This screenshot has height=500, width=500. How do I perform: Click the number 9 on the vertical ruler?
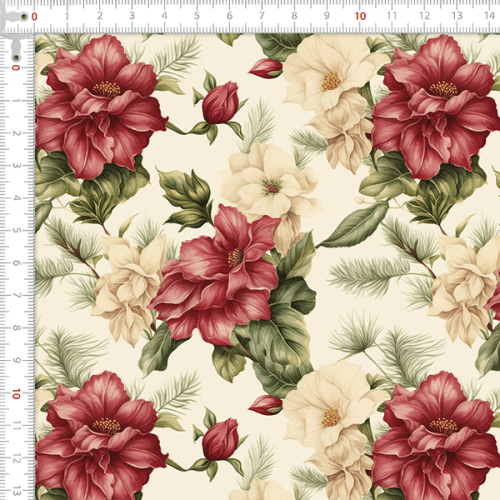pyautogui.click(x=16, y=360)
